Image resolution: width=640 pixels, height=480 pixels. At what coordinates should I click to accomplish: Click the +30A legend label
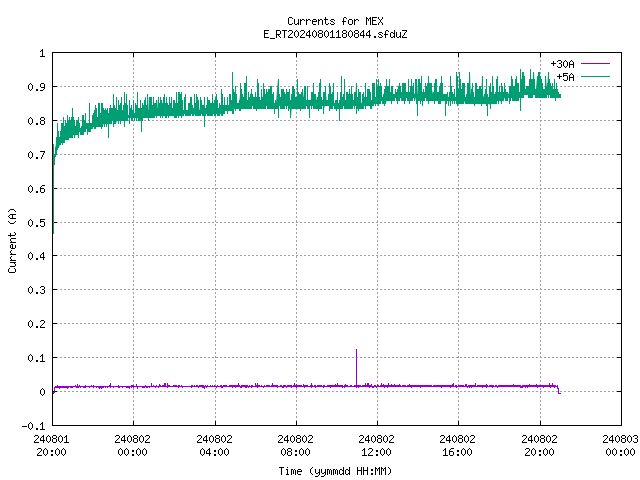(x=562, y=64)
